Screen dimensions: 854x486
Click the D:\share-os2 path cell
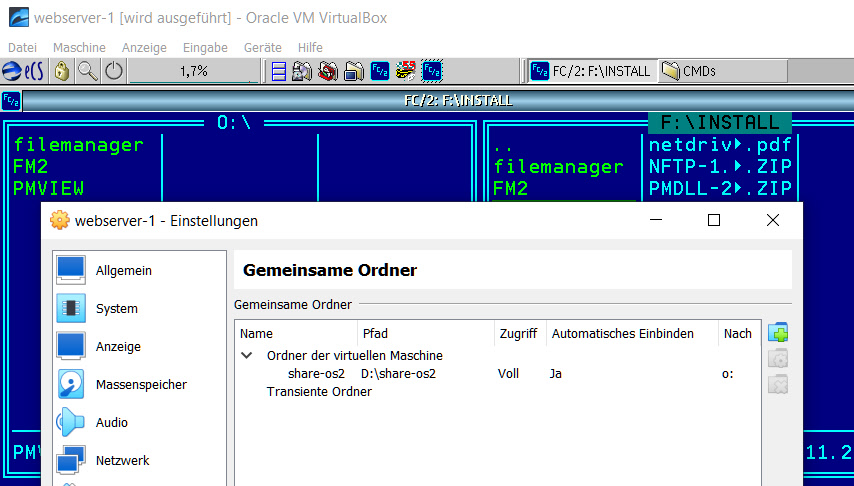[x=398, y=374]
